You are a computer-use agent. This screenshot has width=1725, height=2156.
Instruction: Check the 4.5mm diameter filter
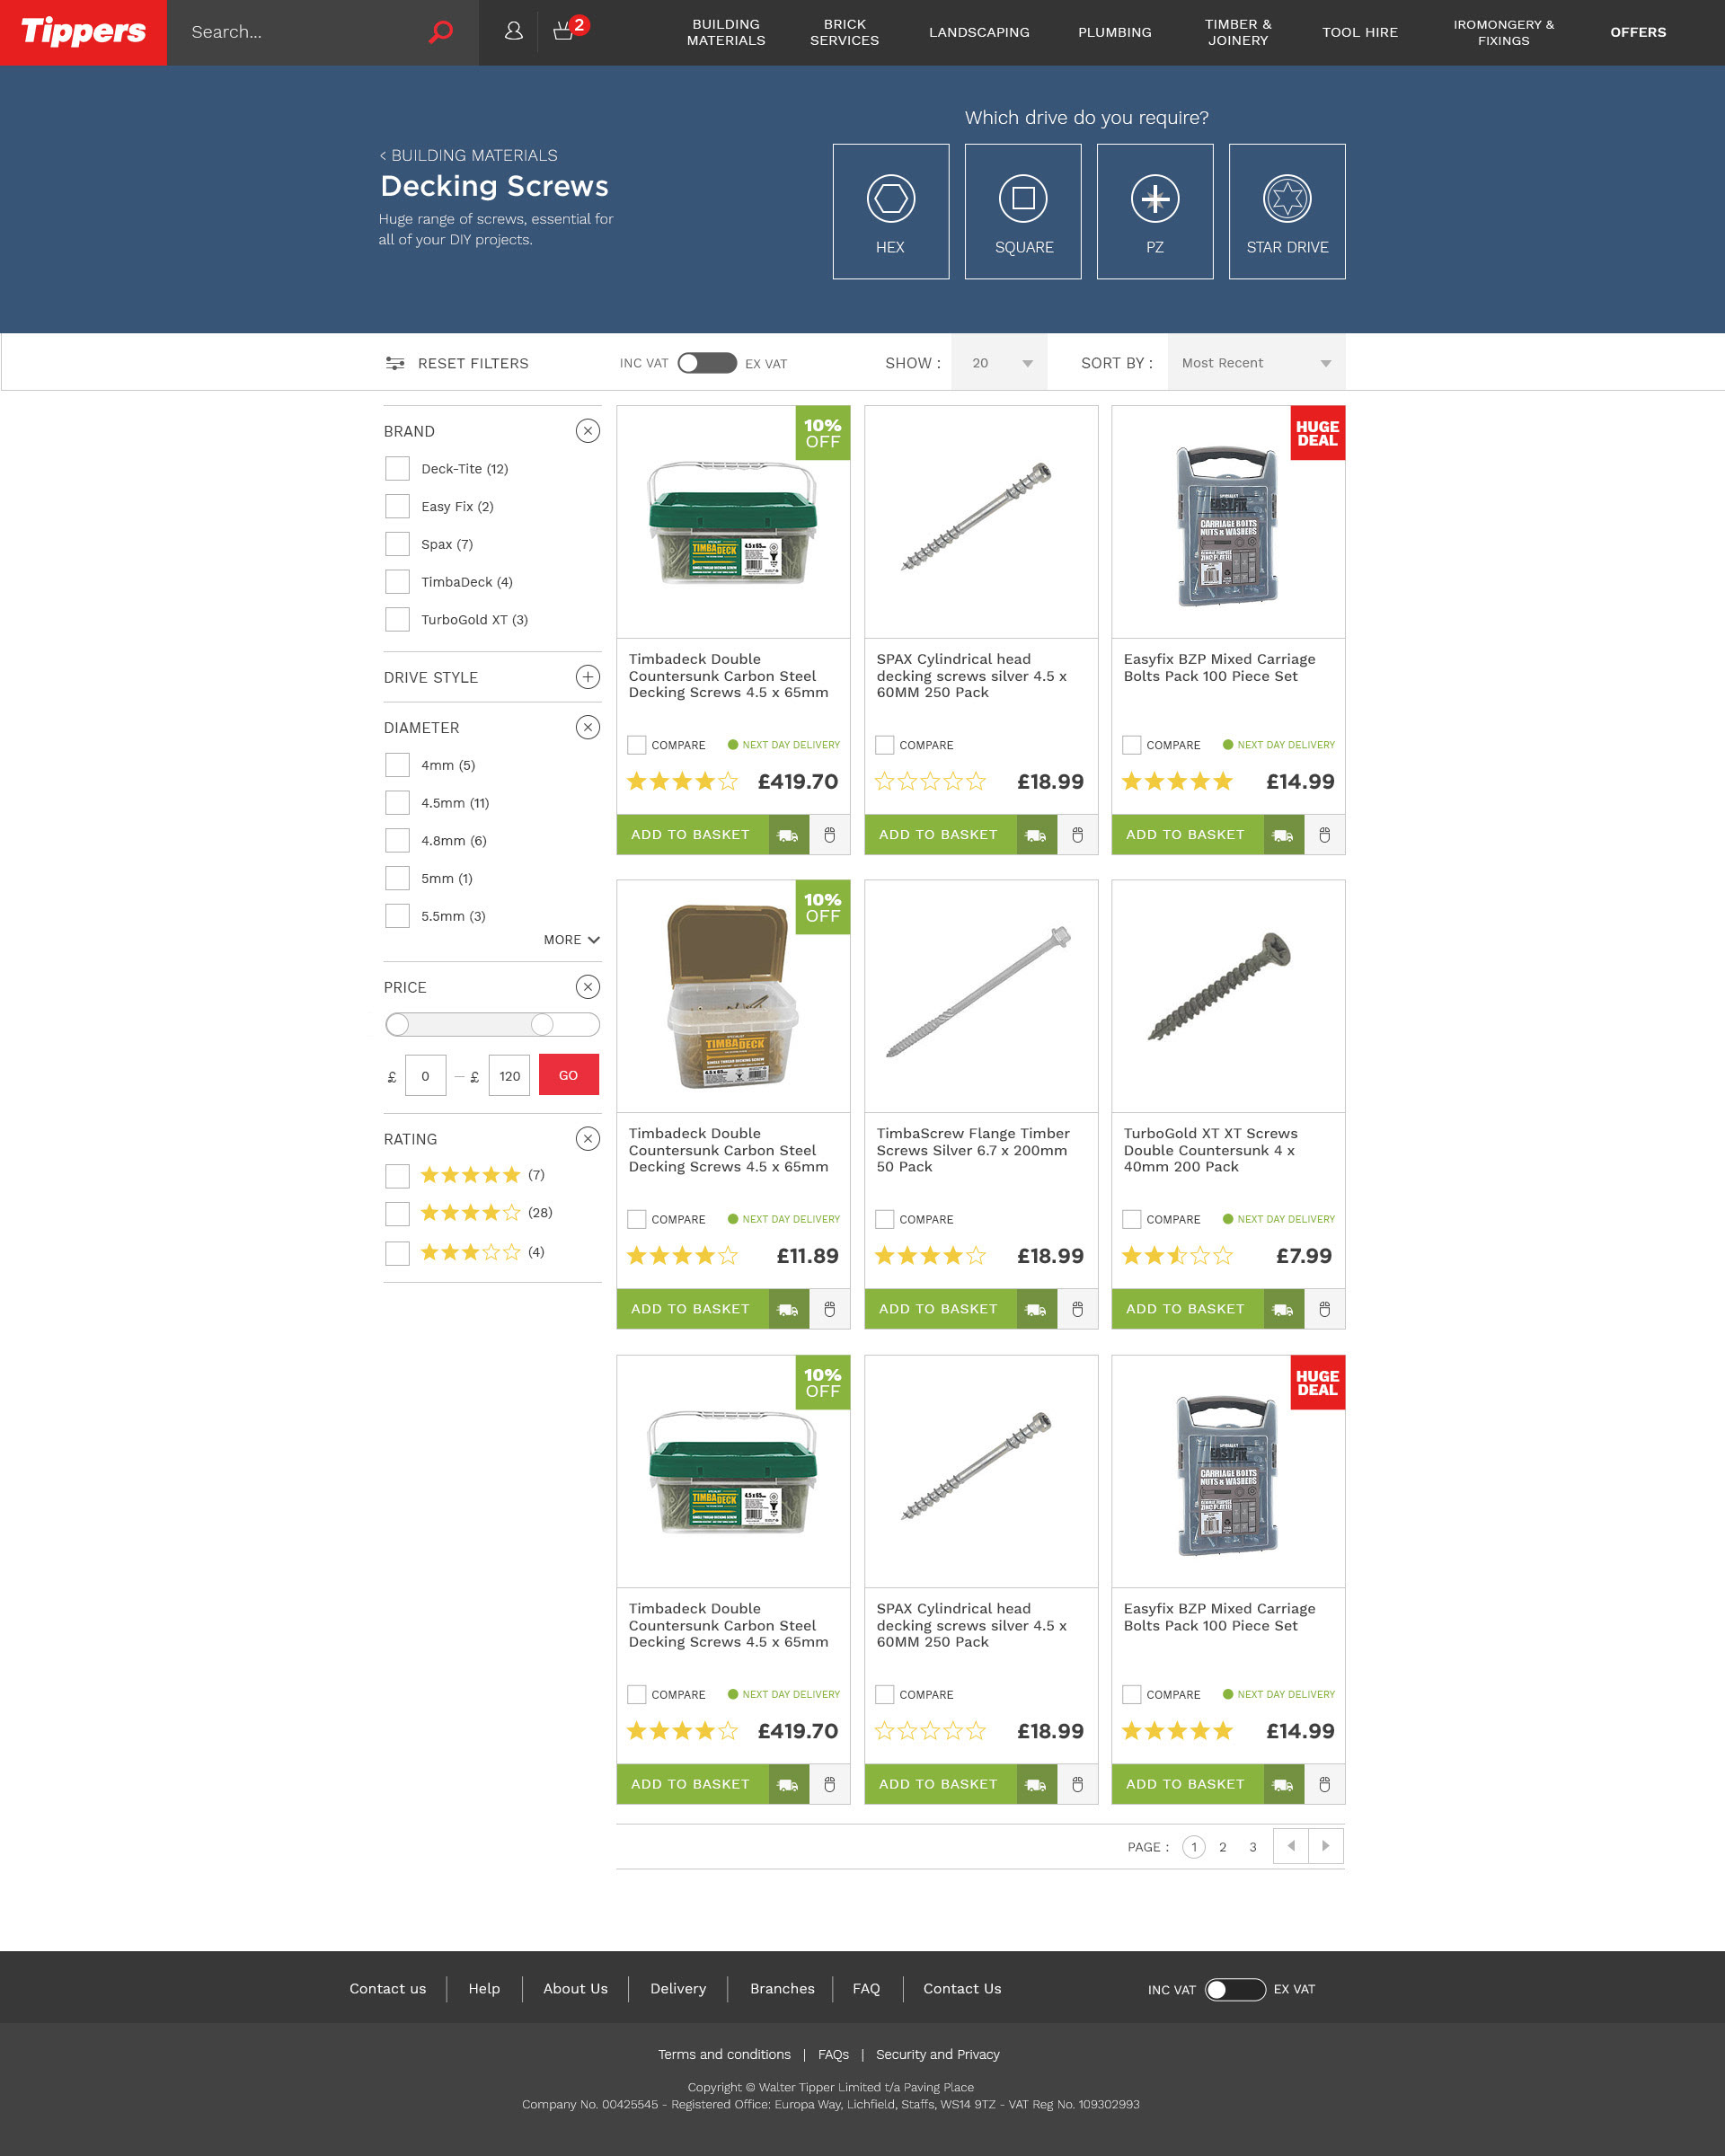click(x=397, y=803)
